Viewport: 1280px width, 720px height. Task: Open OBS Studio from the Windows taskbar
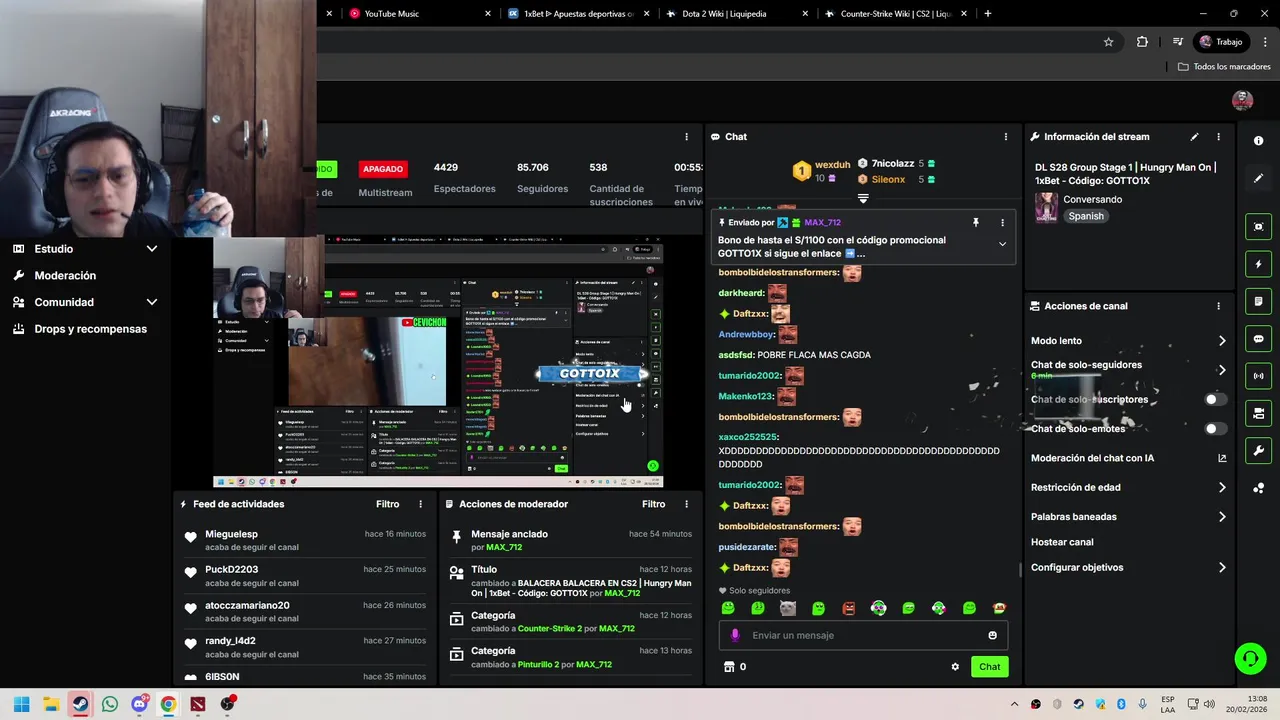228,704
